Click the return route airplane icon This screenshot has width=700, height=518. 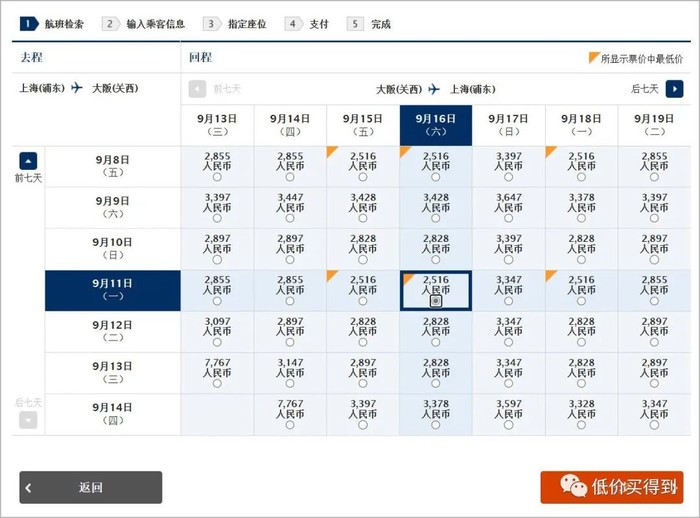coord(434,89)
